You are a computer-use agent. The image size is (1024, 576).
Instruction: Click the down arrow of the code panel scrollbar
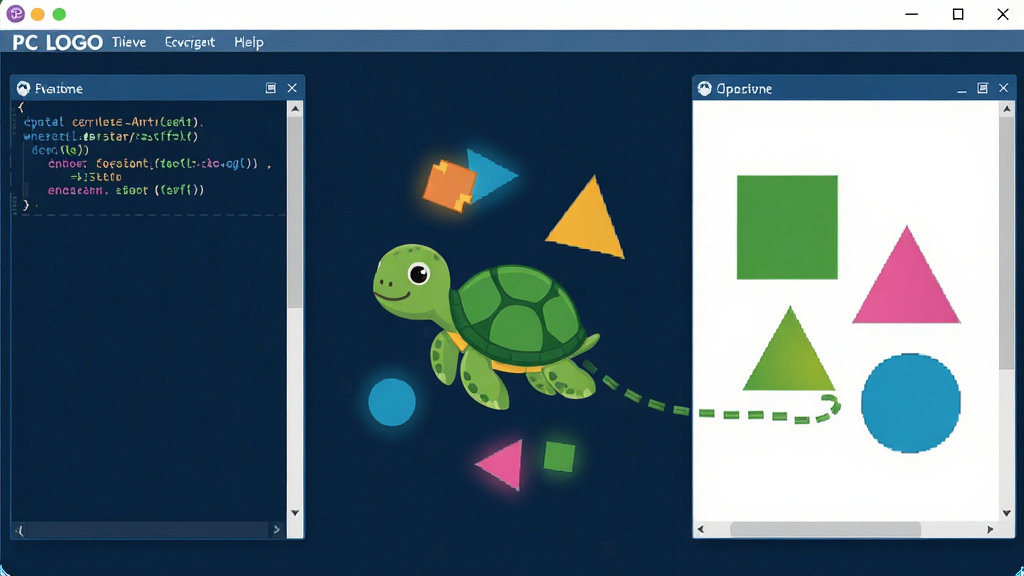click(295, 513)
